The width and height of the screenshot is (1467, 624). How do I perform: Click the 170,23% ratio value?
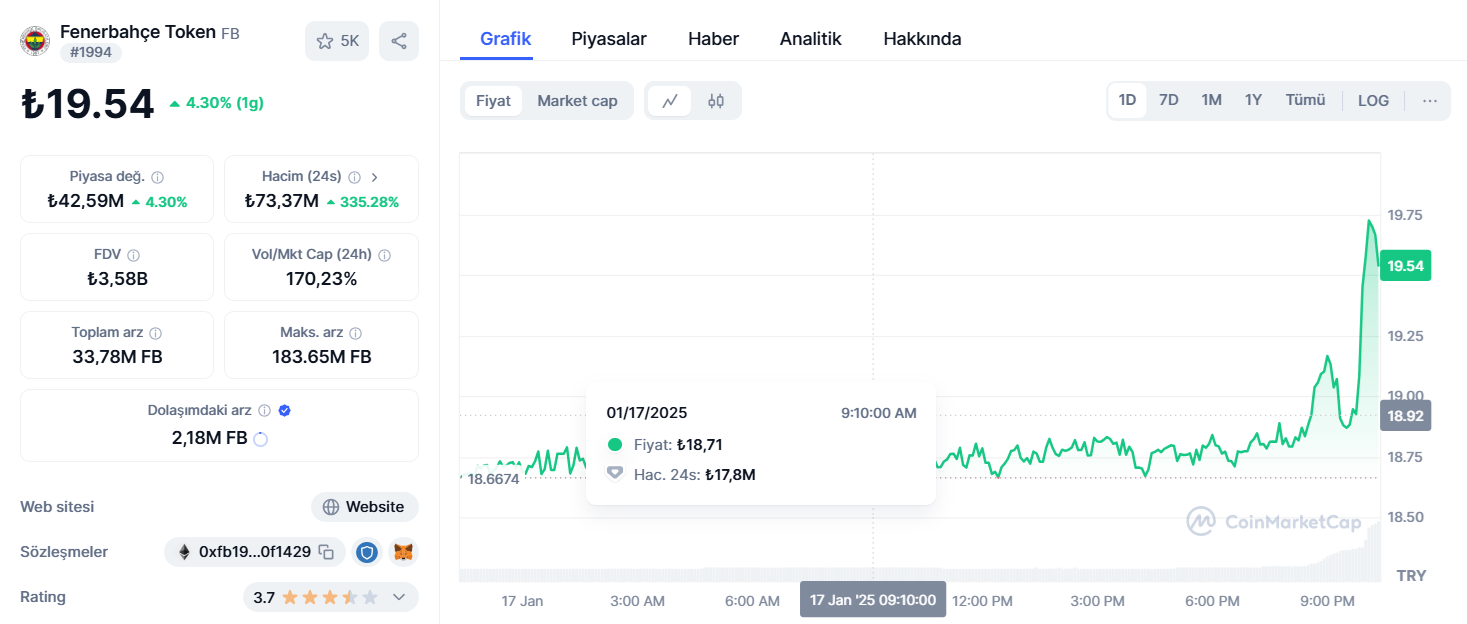(x=321, y=279)
